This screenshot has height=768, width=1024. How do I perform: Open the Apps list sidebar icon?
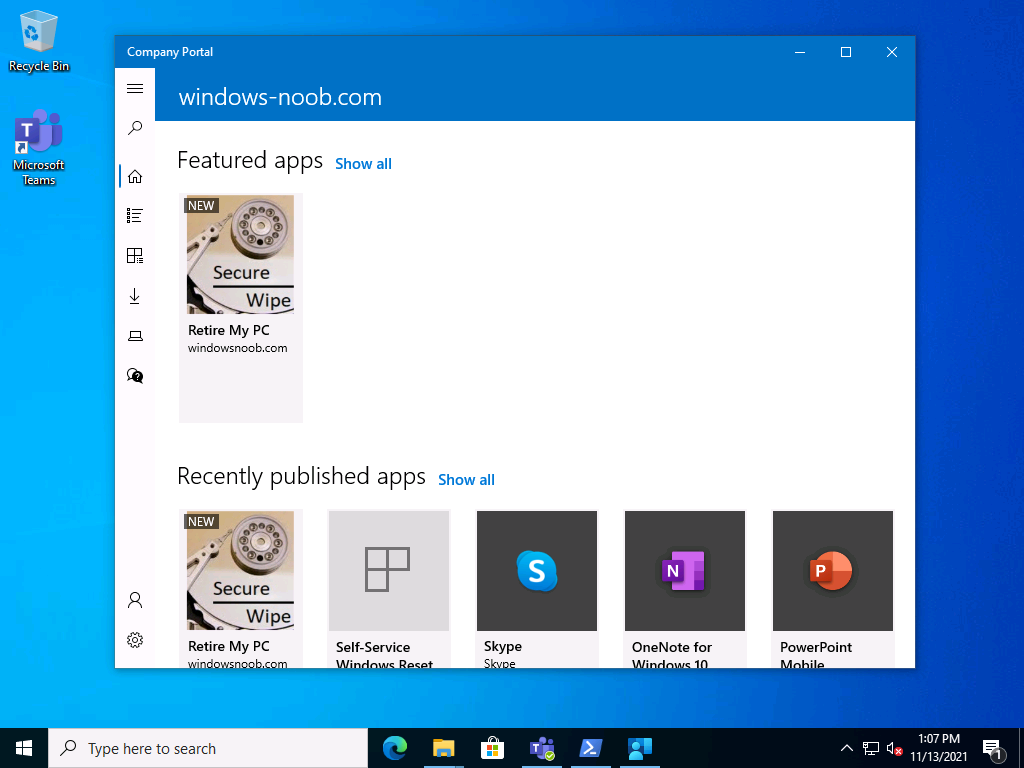[135, 216]
